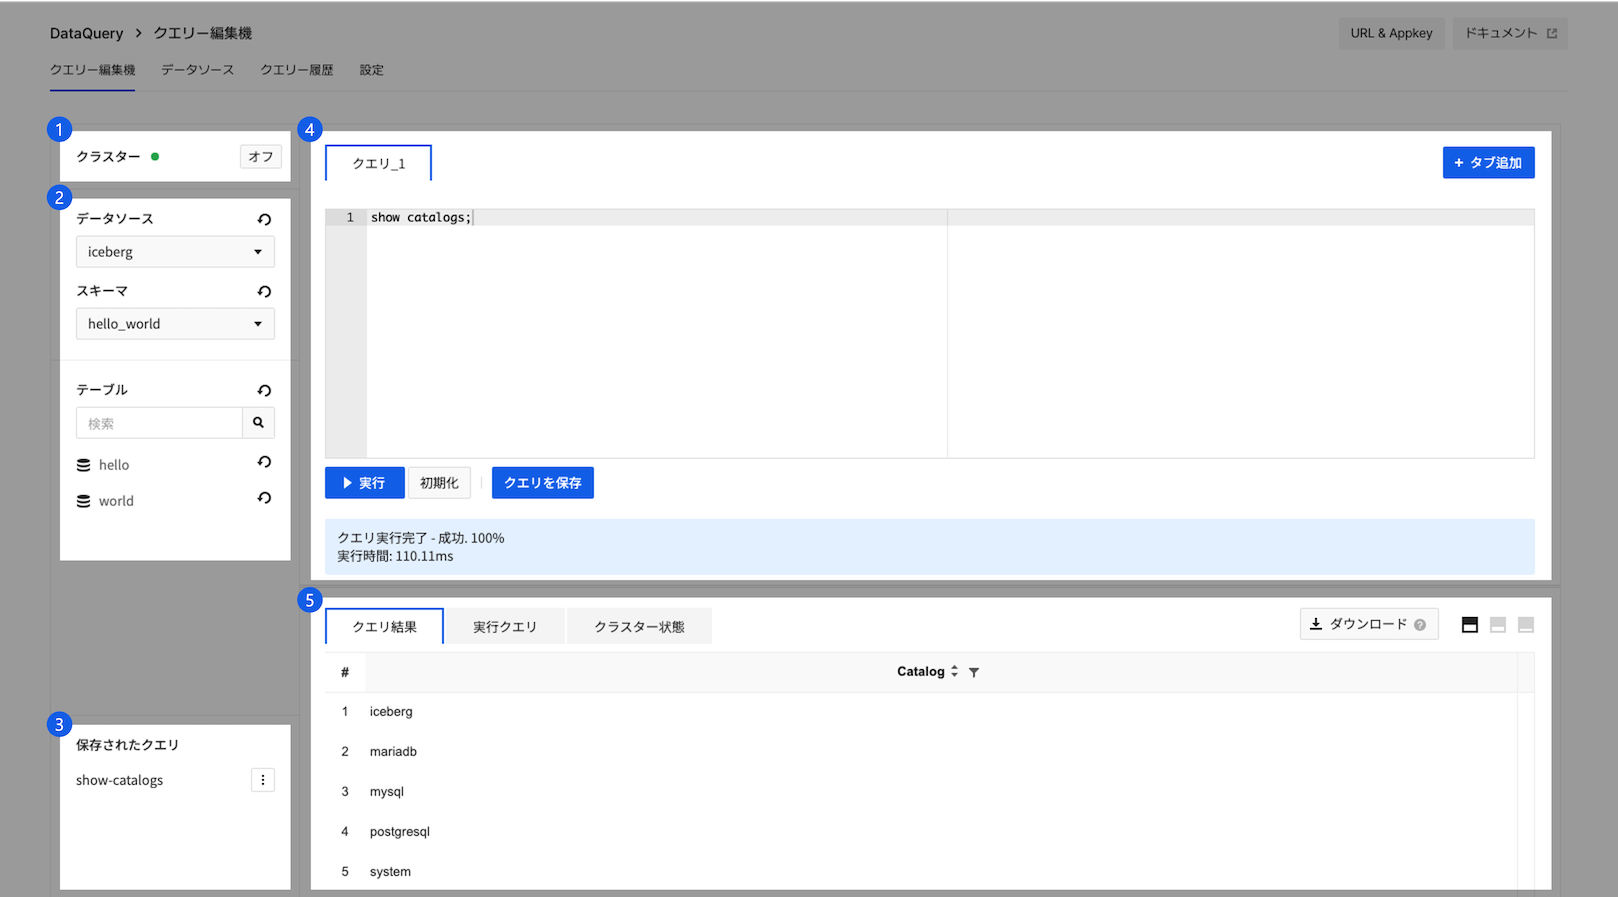Refresh the テーブル list
This screenshot has width=1618, height=897.
point(264,390)
